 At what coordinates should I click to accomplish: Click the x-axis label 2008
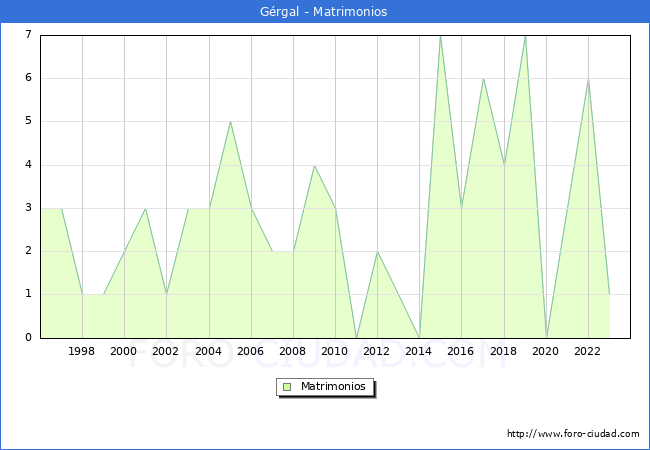click(293, 351)
